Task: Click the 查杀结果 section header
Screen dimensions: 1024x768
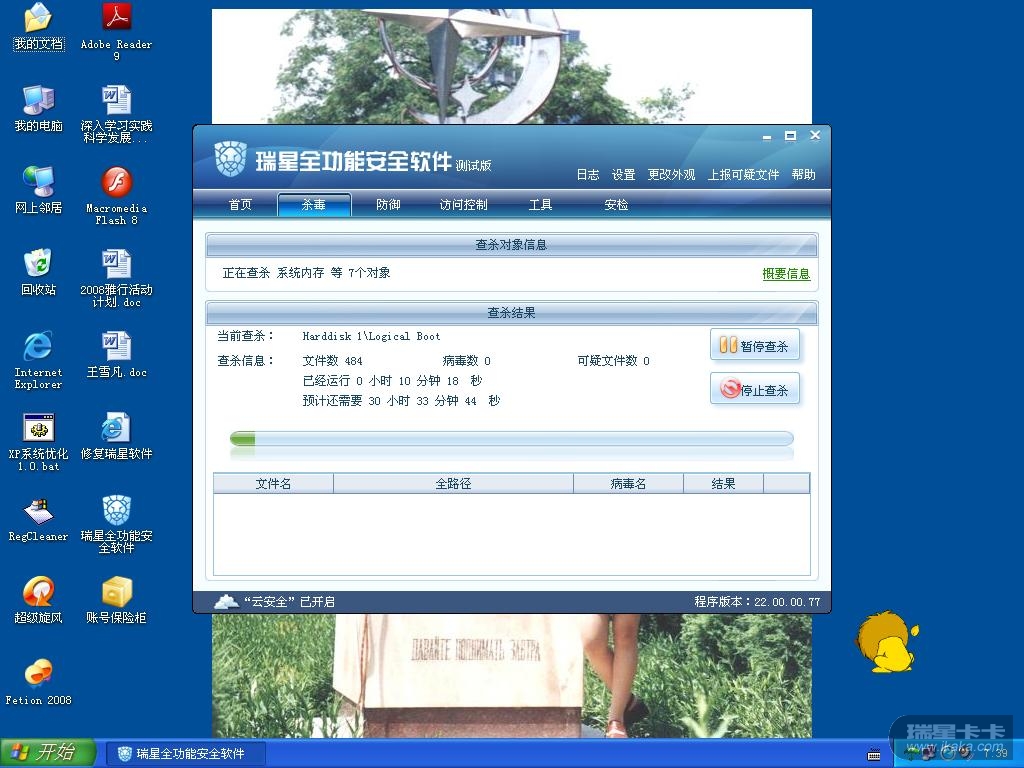Action: click(511, 313)
